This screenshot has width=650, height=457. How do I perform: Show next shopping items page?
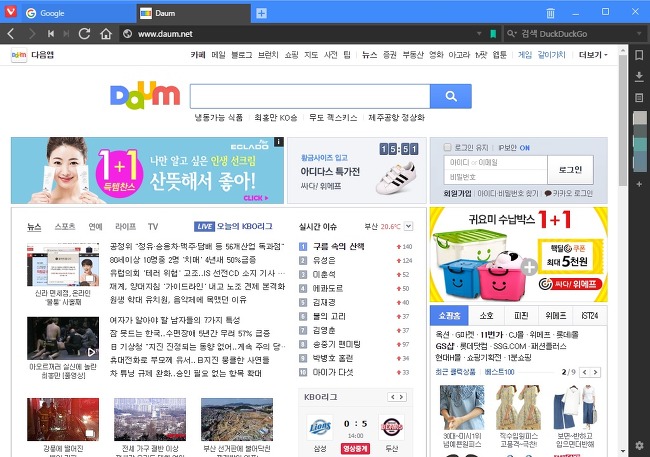[x=596, y=372]
